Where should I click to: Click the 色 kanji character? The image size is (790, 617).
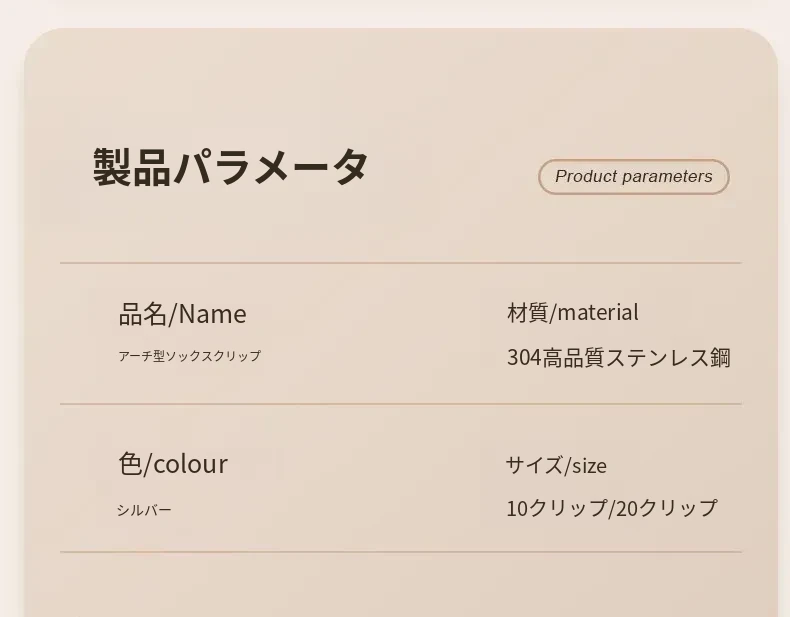tap(130, 464)
